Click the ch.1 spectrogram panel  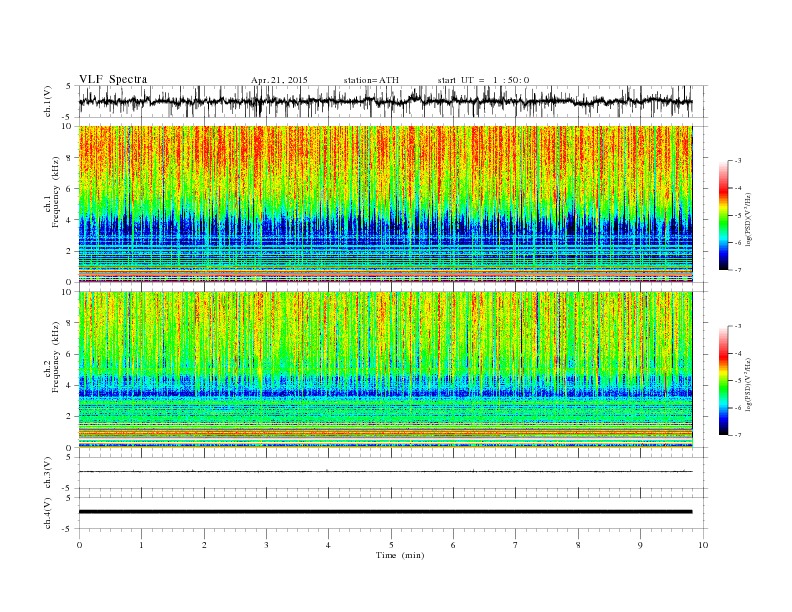[385, 204]
